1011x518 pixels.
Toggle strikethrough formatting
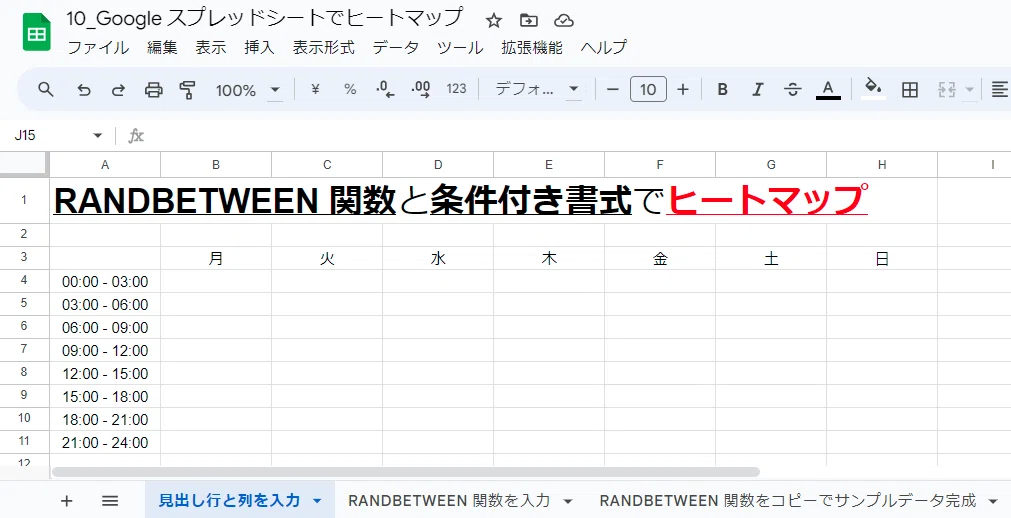pos(792,90)
